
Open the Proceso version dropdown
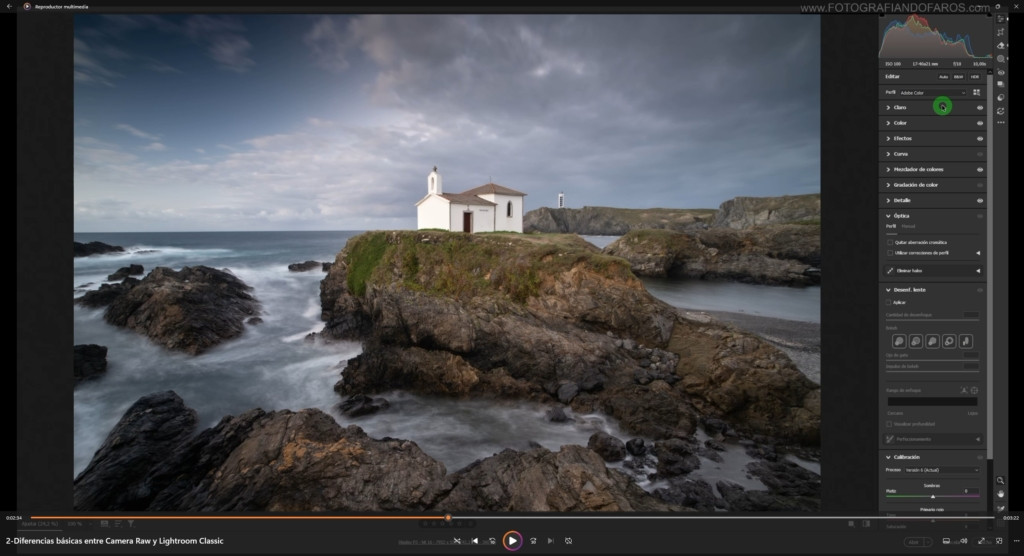pyautogui.click(x=942, y=470)
